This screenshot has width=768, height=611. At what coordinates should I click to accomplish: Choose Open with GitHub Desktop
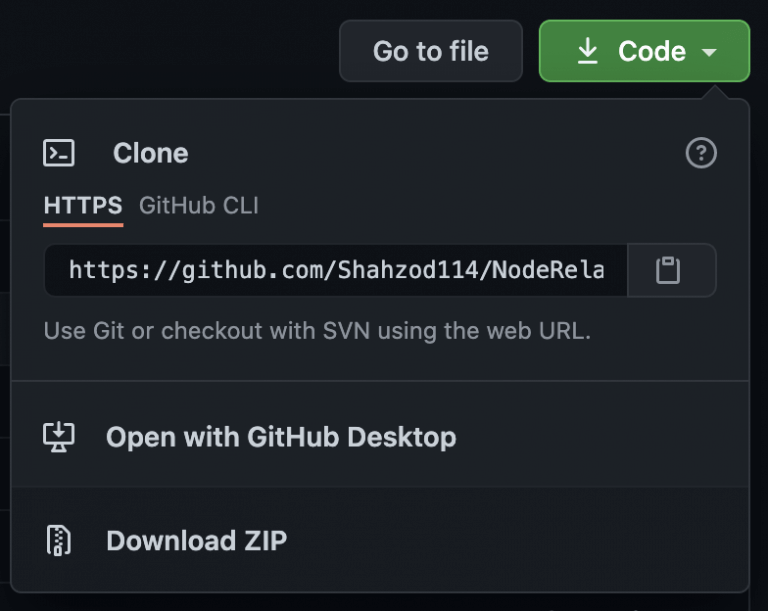(281, 437)
